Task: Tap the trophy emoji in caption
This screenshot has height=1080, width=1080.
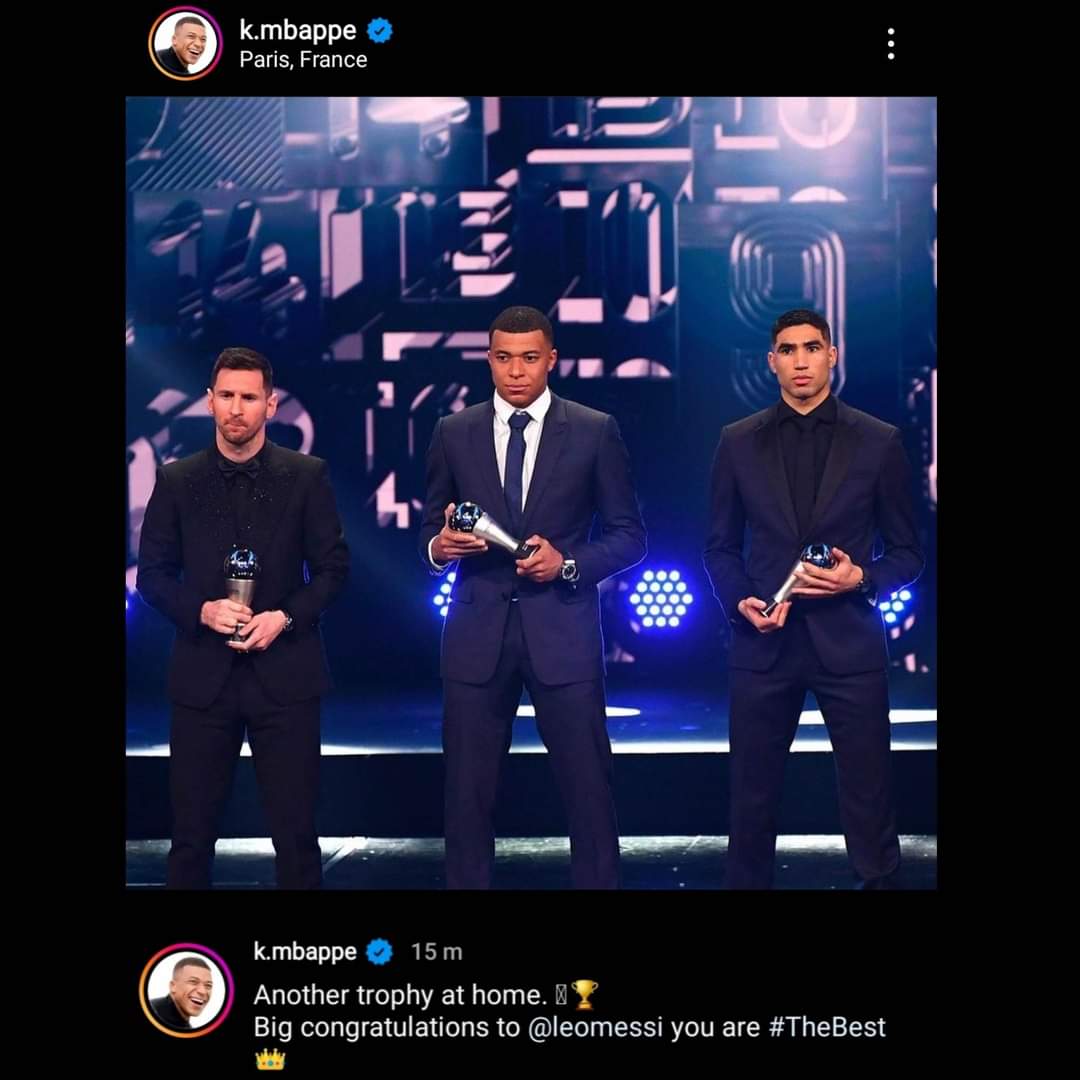Action: click(585, 995)
